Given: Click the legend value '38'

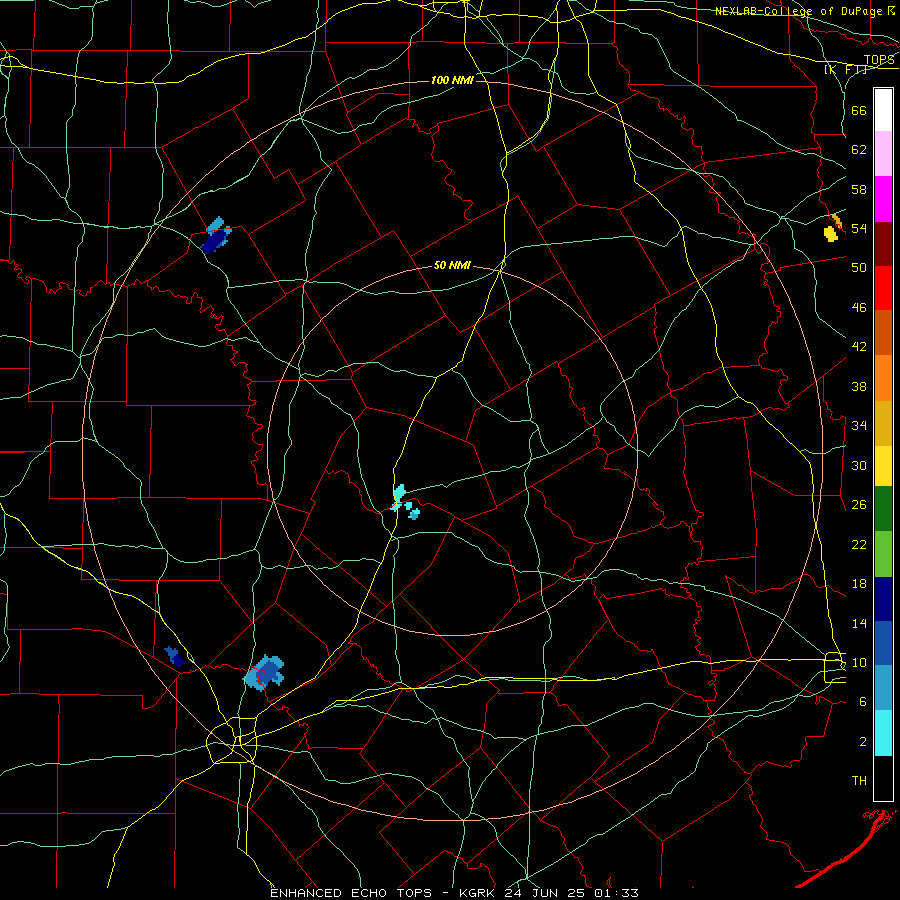Looking at the screenshot, I should click(859, 386).
